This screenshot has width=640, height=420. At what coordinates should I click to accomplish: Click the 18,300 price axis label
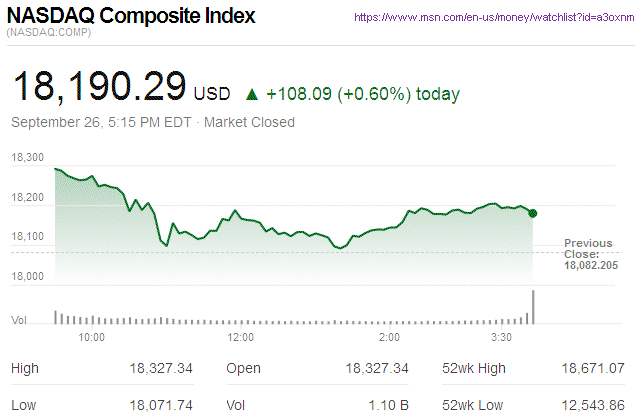point(28,158)
